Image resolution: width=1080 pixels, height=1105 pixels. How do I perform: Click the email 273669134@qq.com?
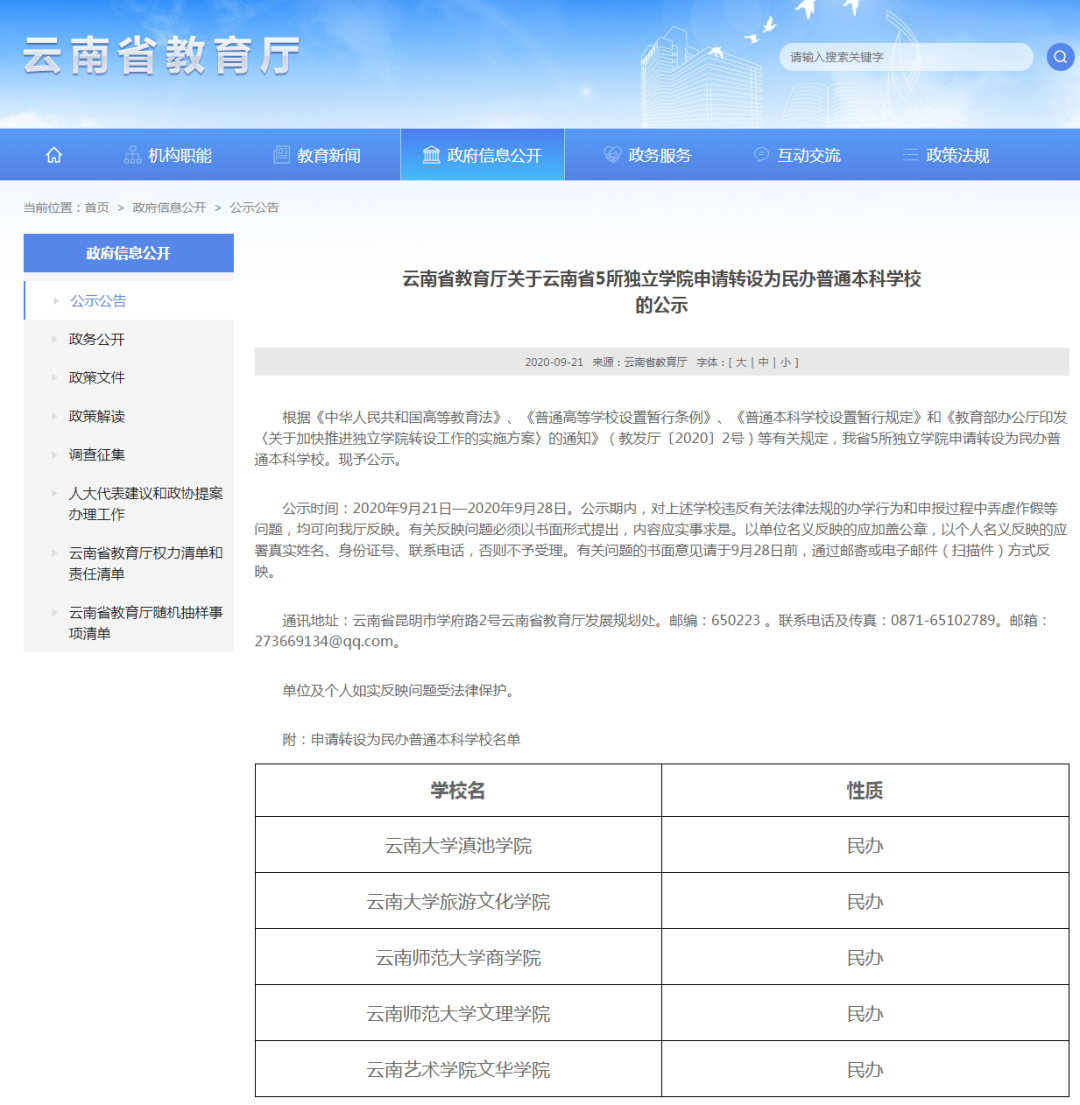(323, 641)
